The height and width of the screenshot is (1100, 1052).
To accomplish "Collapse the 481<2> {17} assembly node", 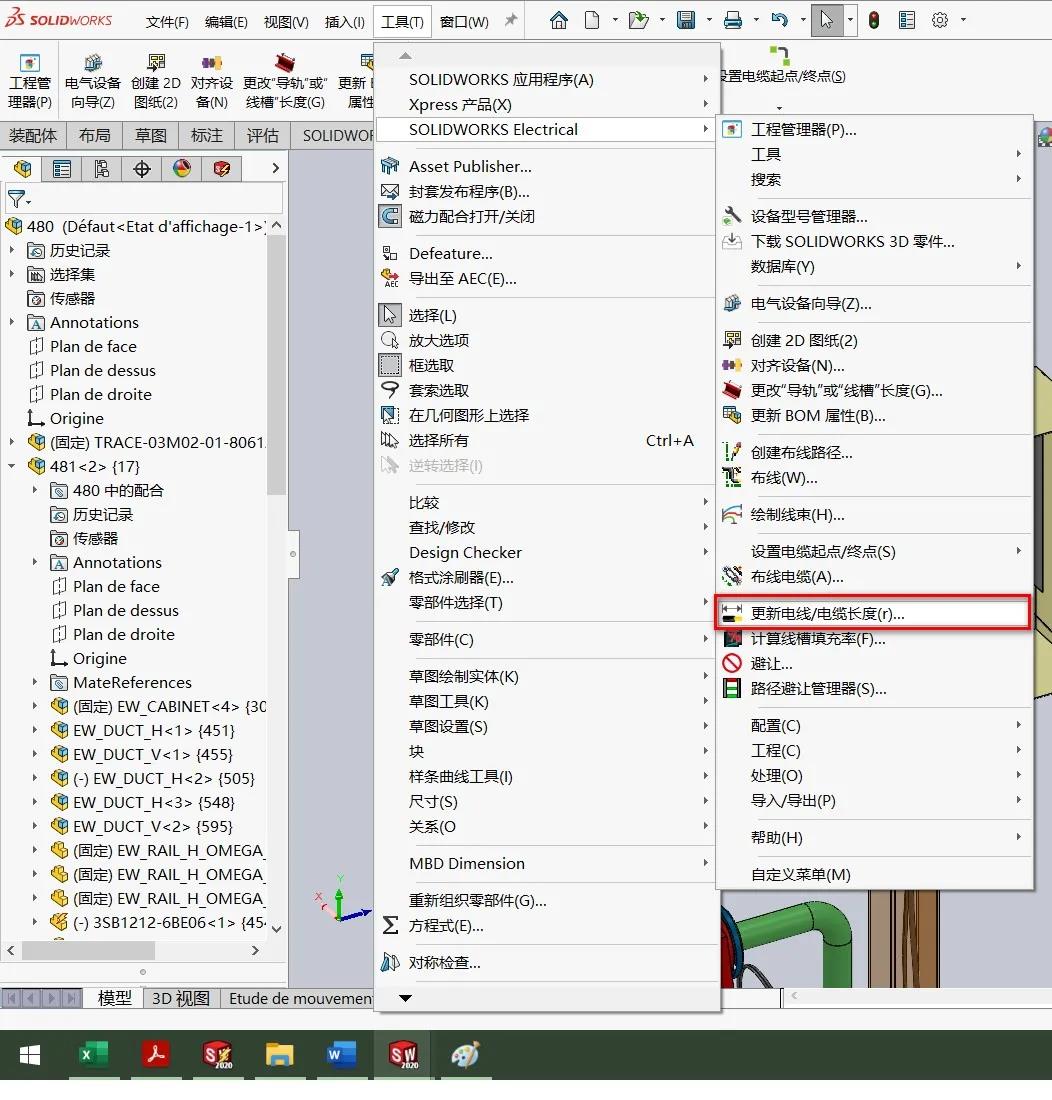I will pyautogui.click(x=12, y=466).
